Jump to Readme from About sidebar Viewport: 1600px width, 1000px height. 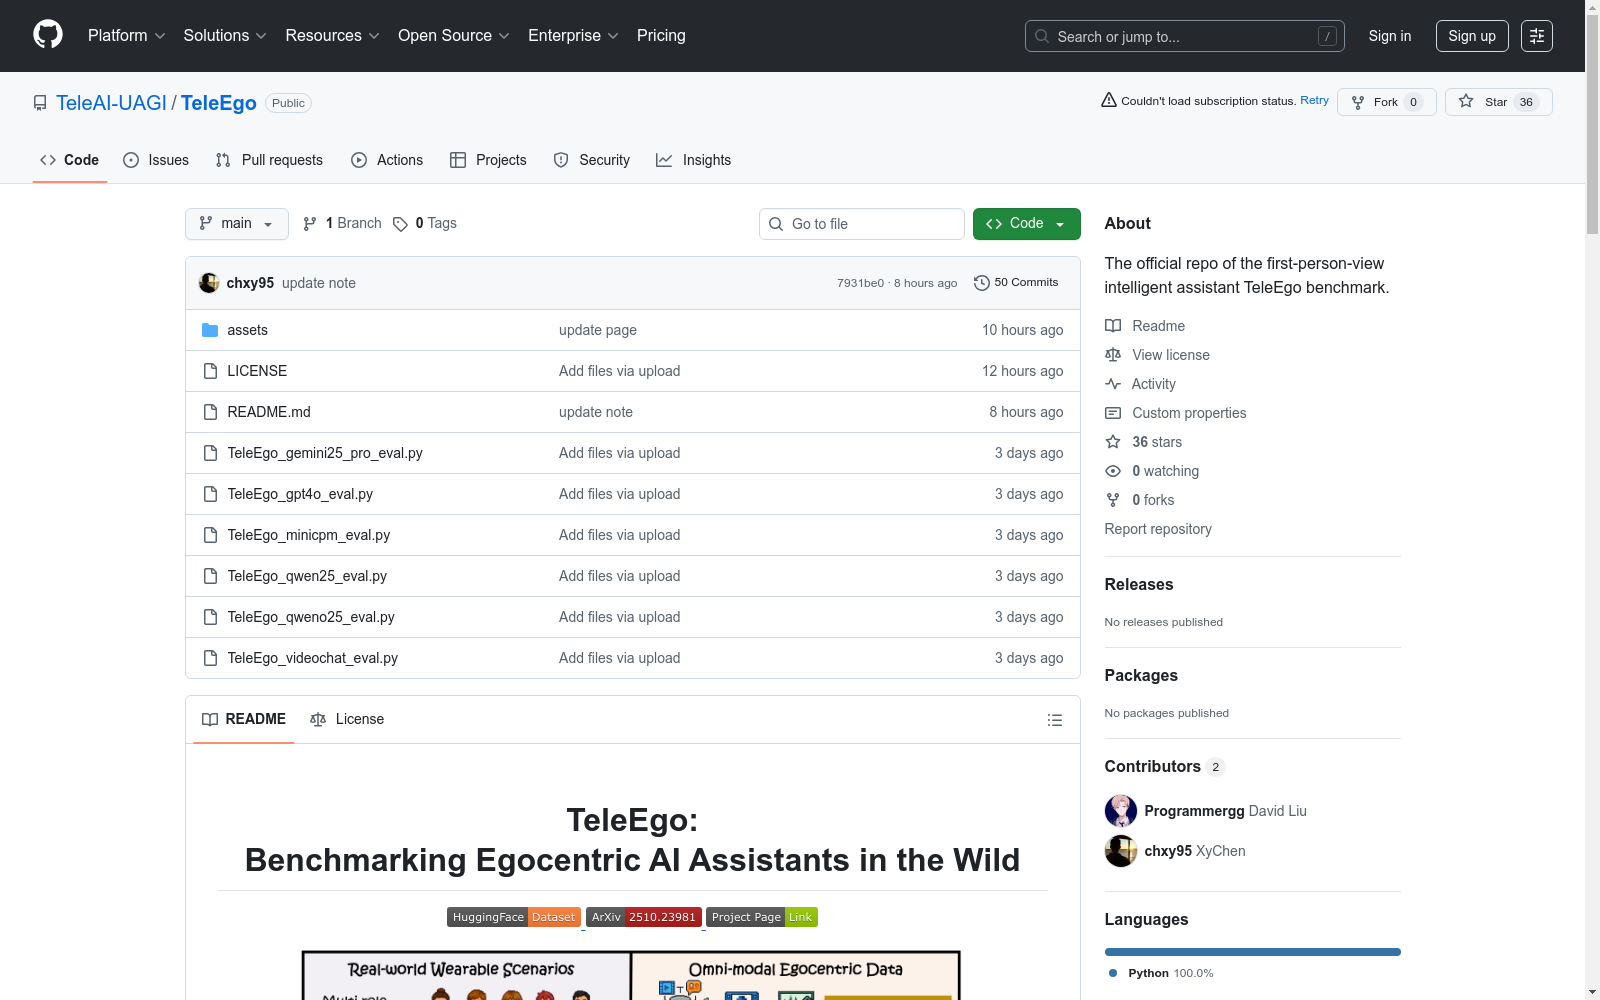[1145, 326]
